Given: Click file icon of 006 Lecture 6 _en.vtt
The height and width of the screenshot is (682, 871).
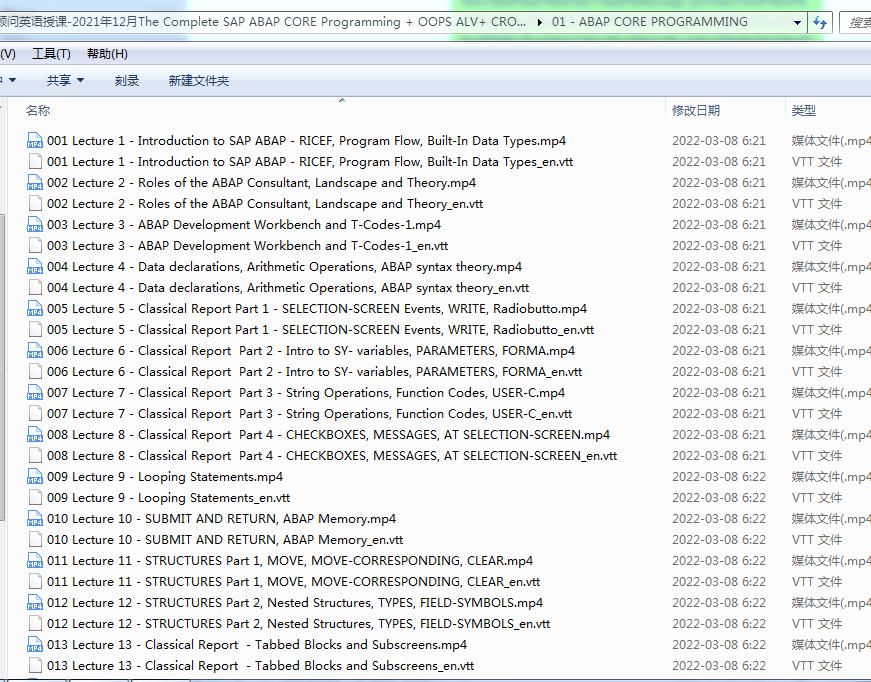Looking at the screenshot, I should click(35, 372).
